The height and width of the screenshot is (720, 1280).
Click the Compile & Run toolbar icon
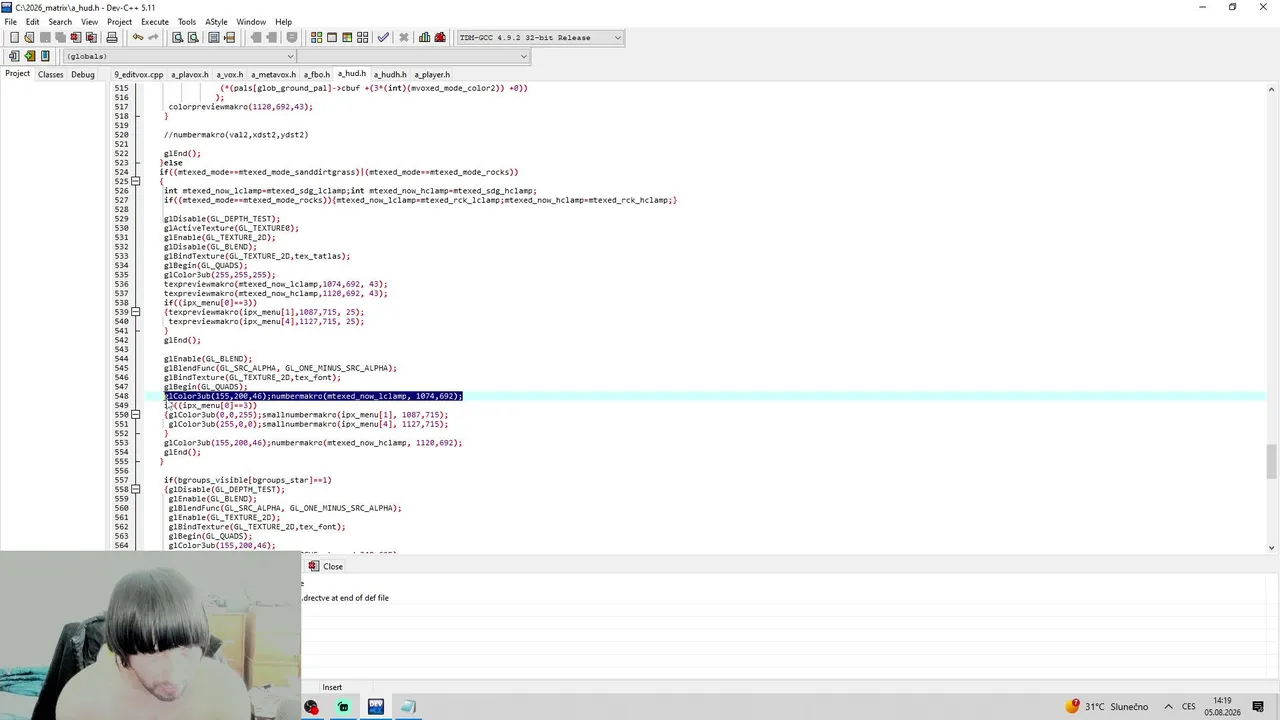point(347,38)
